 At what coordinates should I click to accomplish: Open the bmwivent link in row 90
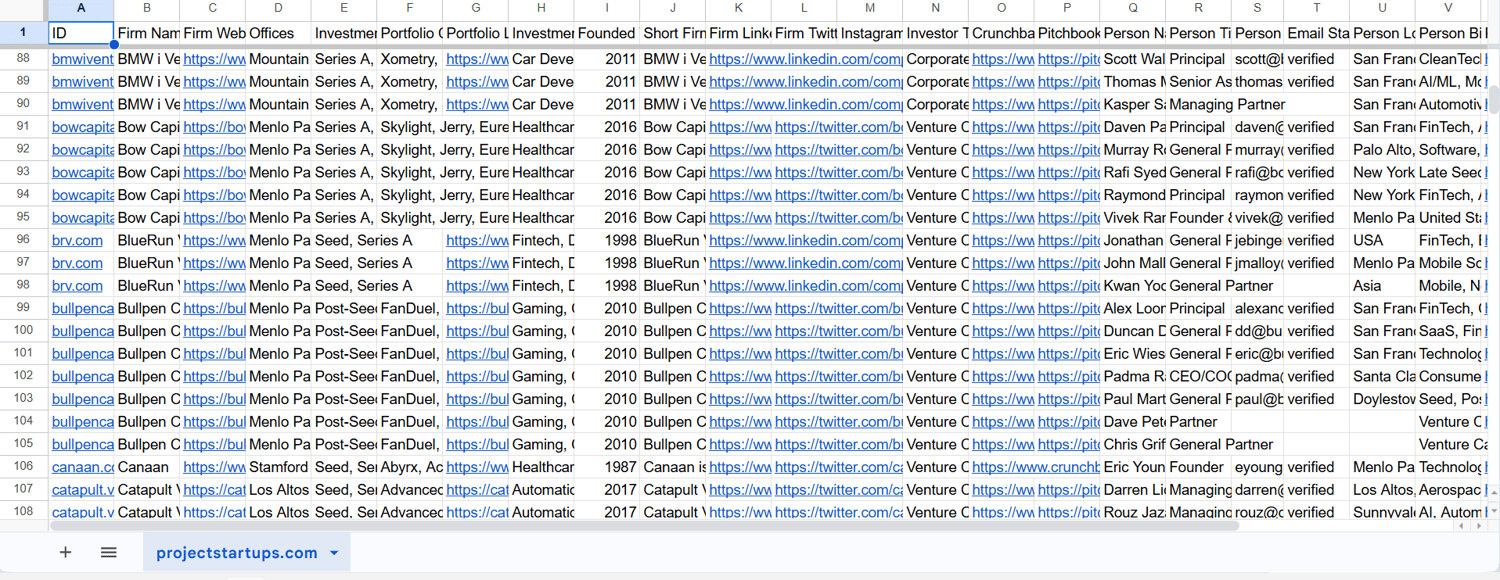click(x=83, y=104)
